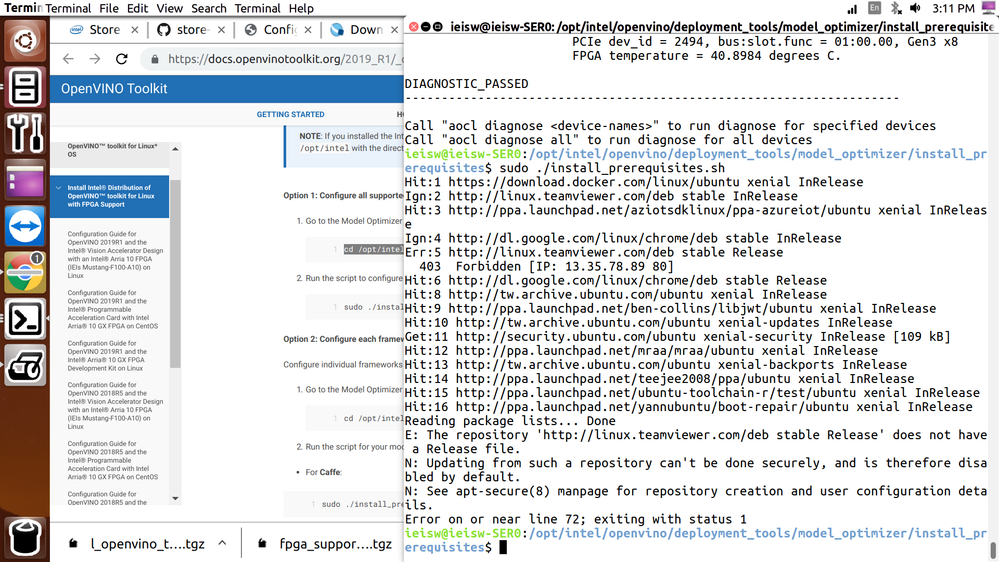Open 2018R5 Programmable Acceleration Card CentOS guide
This screenshot has height=562, width=999.
(x=113, y=460)
